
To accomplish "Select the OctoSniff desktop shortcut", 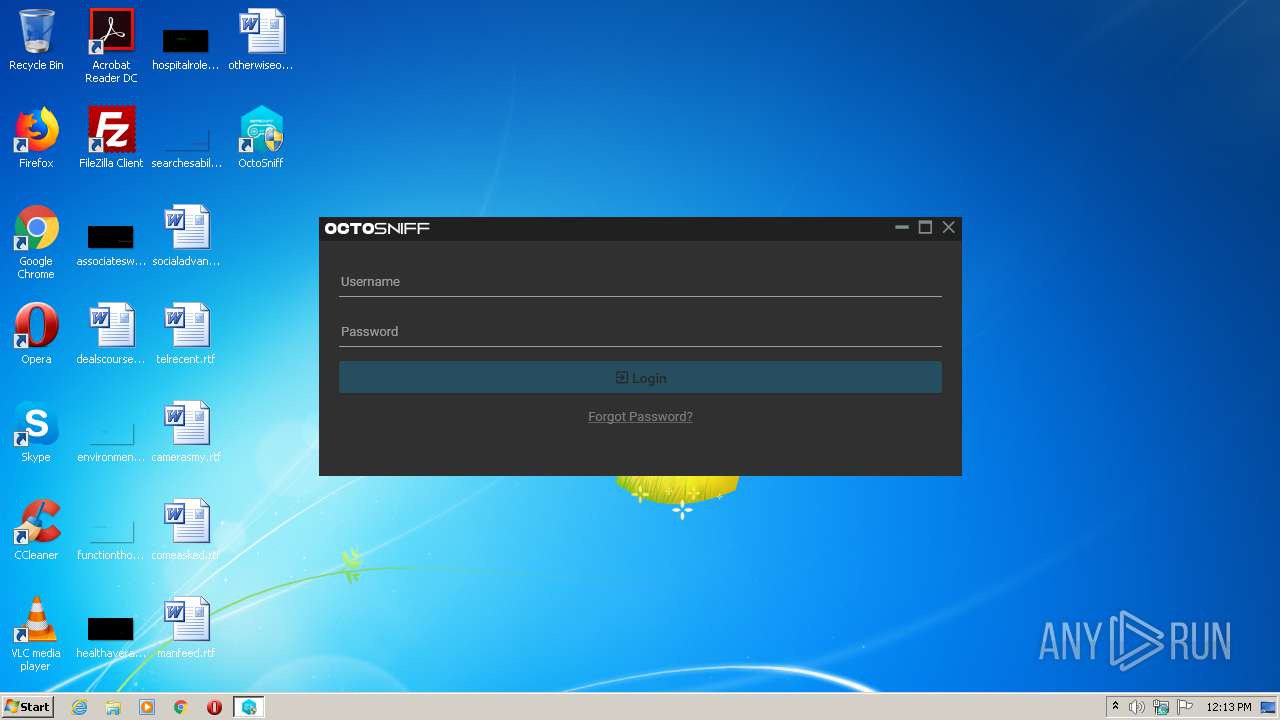I will [x=261, y=139].
